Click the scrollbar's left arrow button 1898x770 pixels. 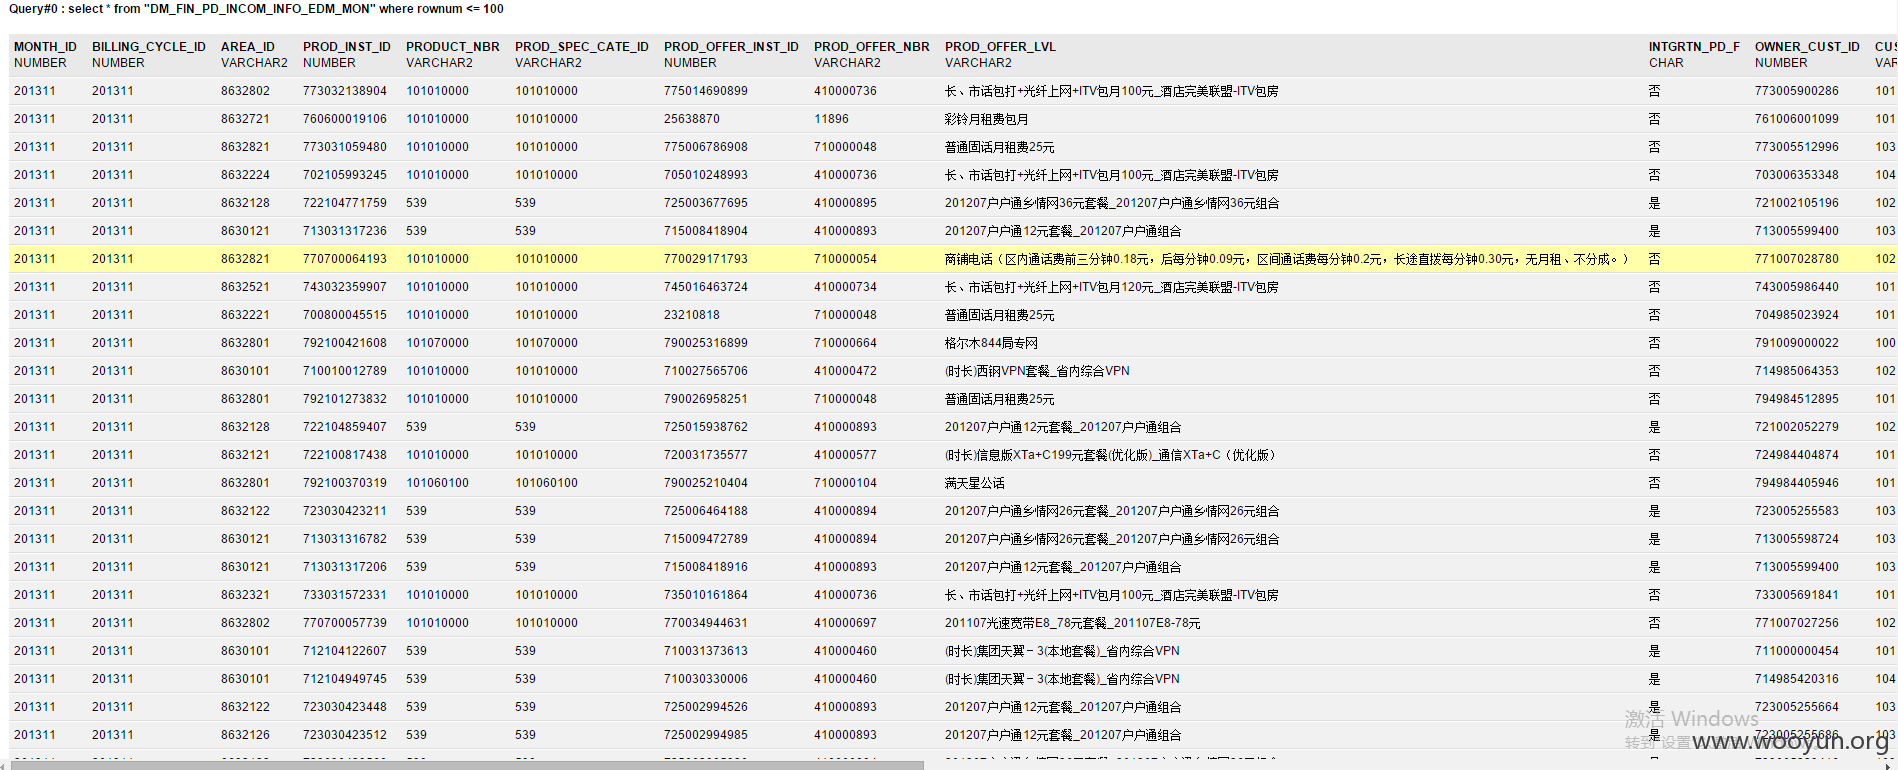click(4, 765)
